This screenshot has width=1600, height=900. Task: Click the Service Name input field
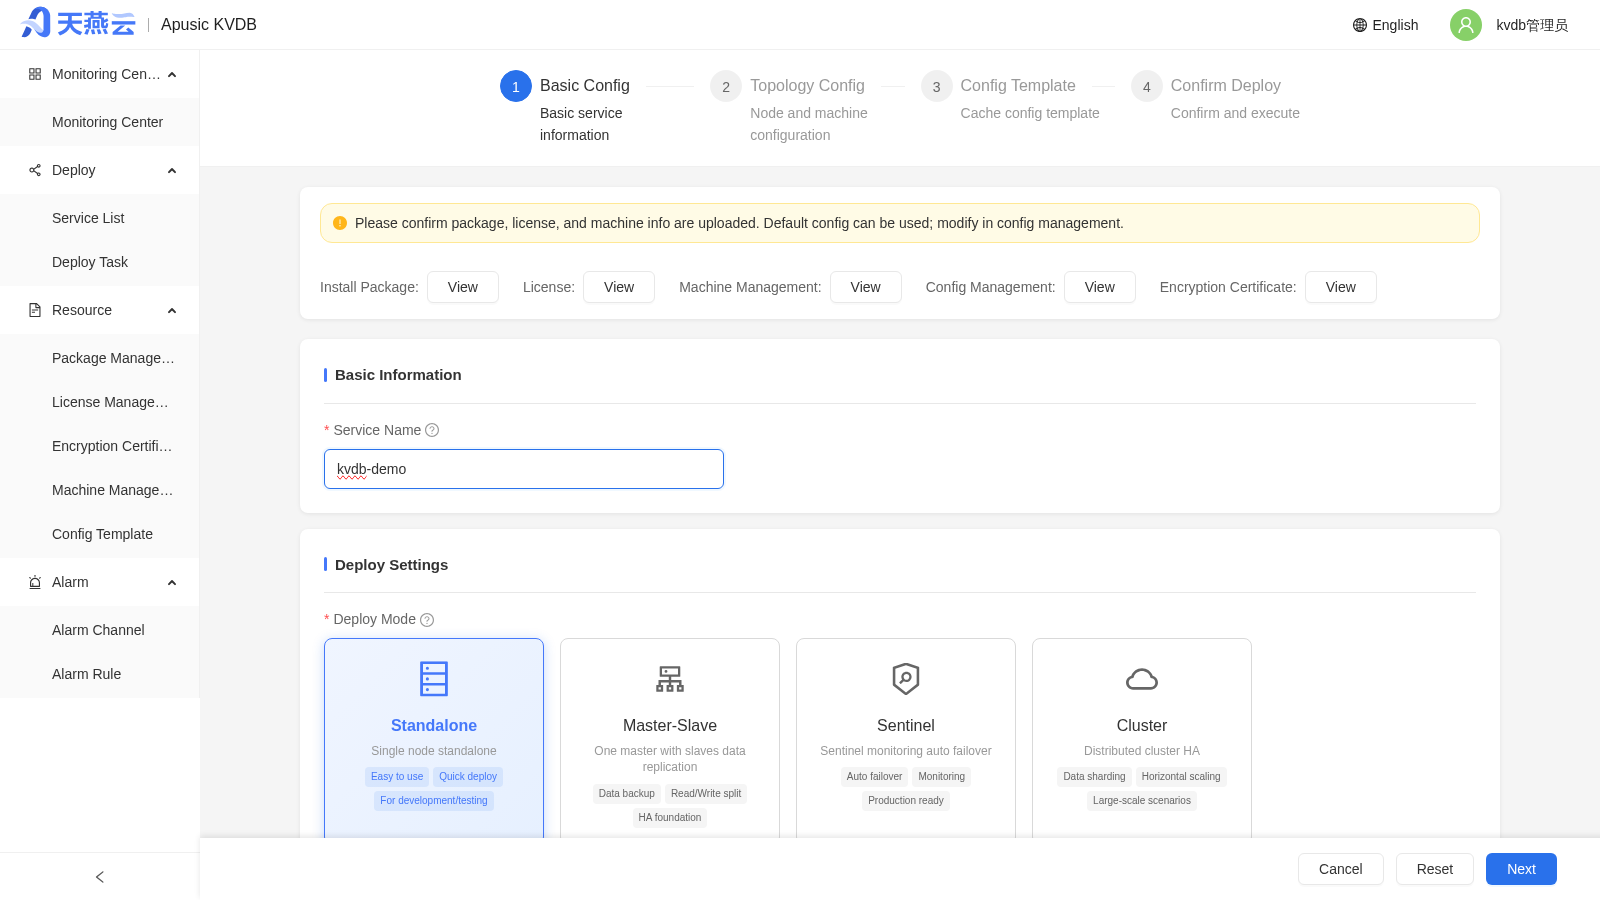click(524, 469)
